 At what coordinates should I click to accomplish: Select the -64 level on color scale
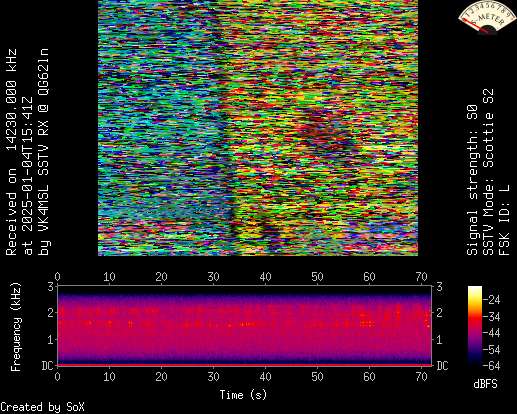[x=492, y=366]
